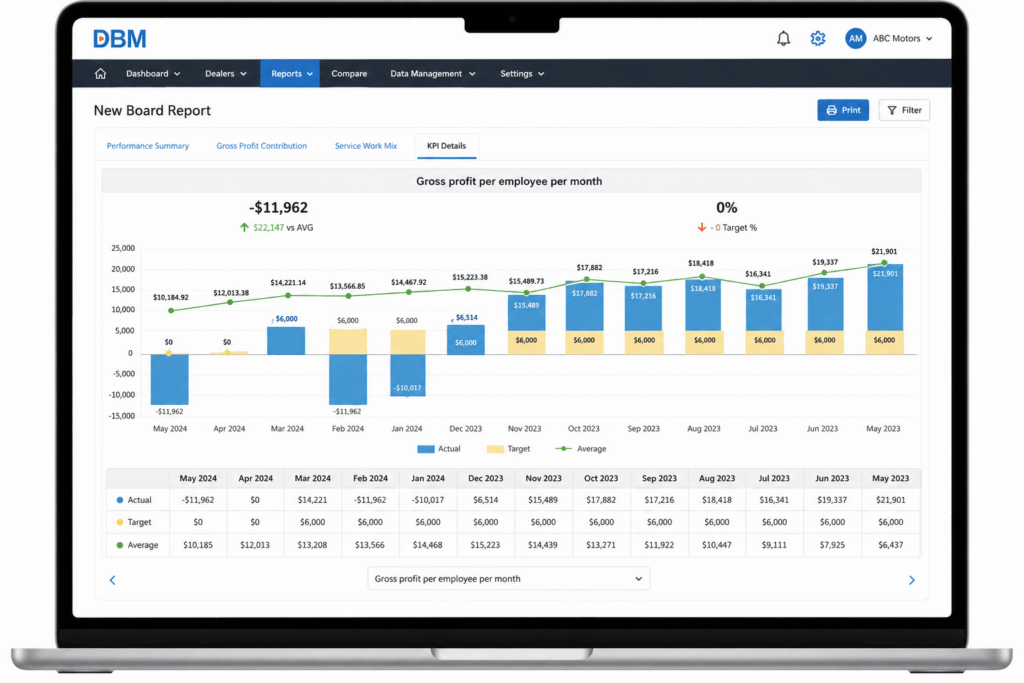Open the notifications bell
This screenshot has width=1024, height=683.
[x=783, y=39]
